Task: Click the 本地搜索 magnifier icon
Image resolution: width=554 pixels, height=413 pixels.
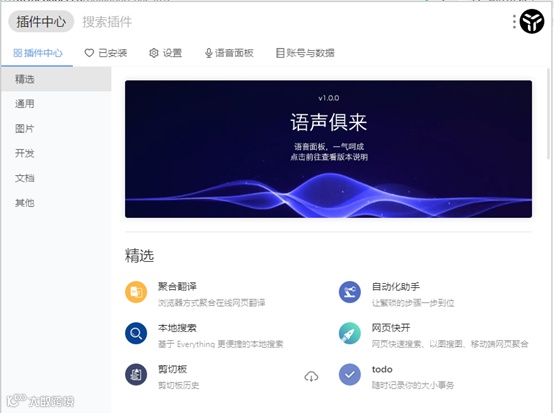Action: 136,333
